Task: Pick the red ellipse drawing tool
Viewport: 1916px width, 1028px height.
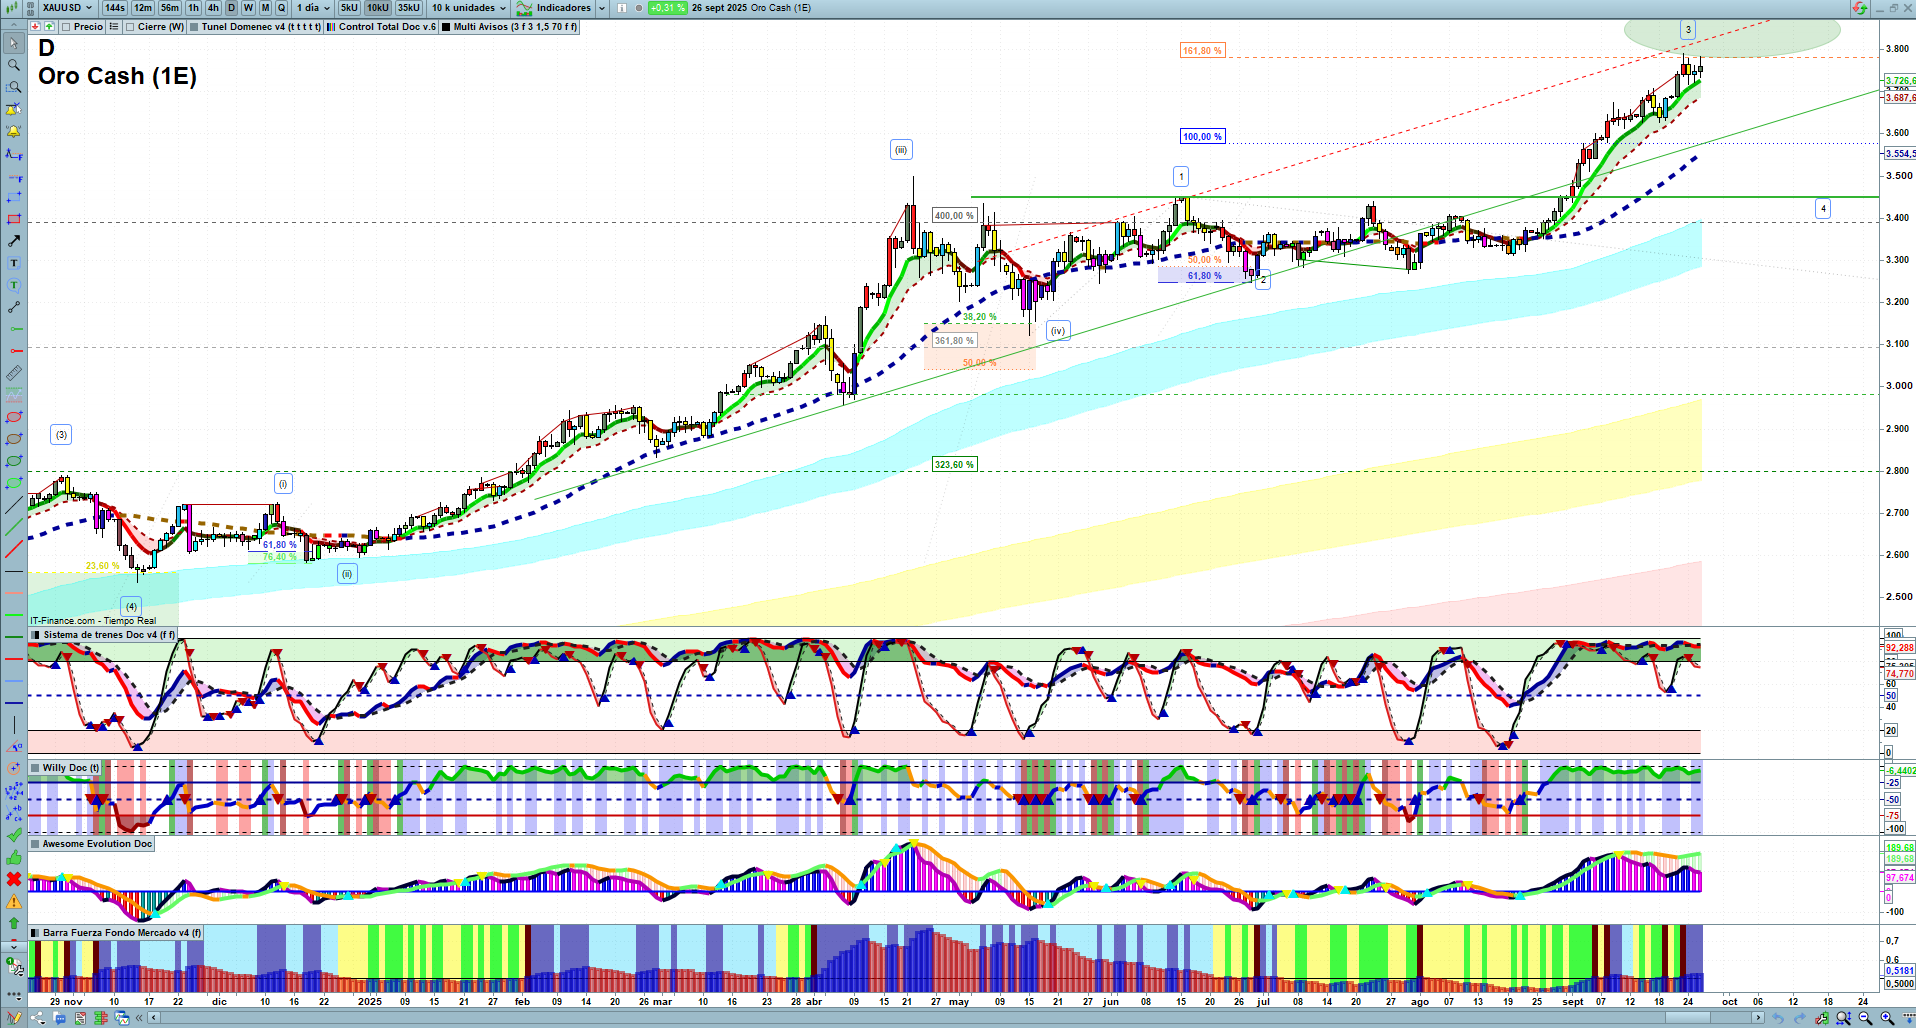Action: coord(14,417)
